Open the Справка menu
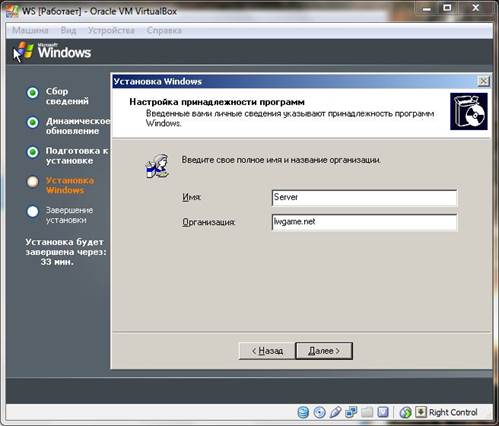This screenshot has width=499, height=426. pos(164,30)
